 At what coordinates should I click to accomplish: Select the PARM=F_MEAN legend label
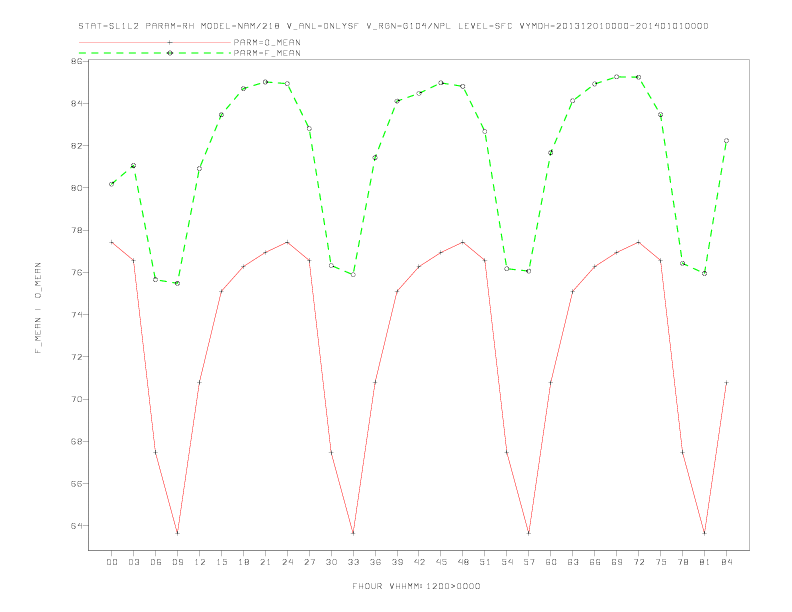[x=267, y=53]
